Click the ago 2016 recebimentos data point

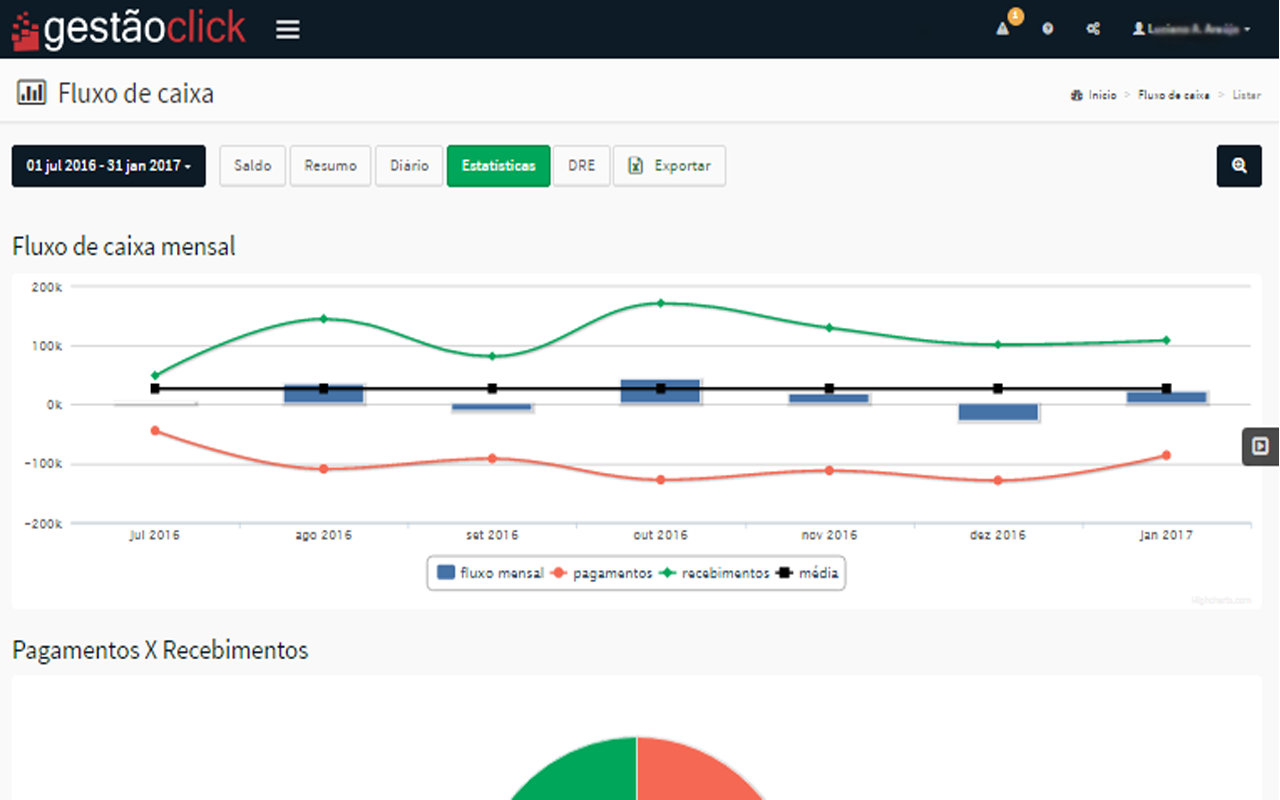pos(323,318)
